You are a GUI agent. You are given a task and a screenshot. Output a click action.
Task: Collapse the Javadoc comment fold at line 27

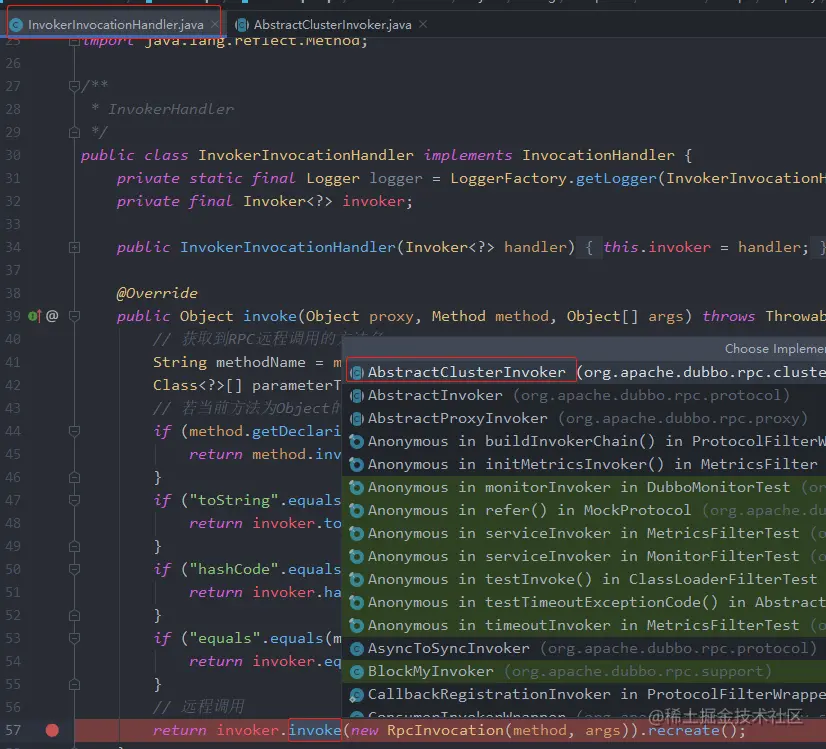click(74, 86)
